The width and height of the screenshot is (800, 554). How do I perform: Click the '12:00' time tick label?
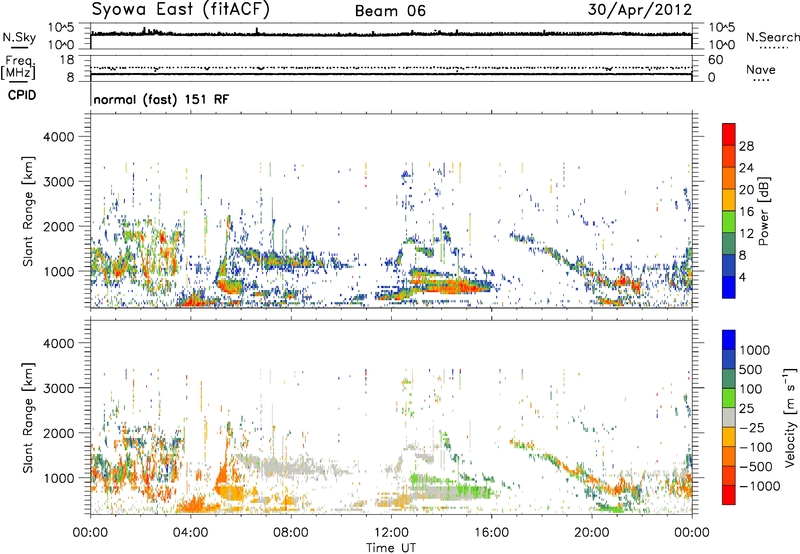pos(391,533)
